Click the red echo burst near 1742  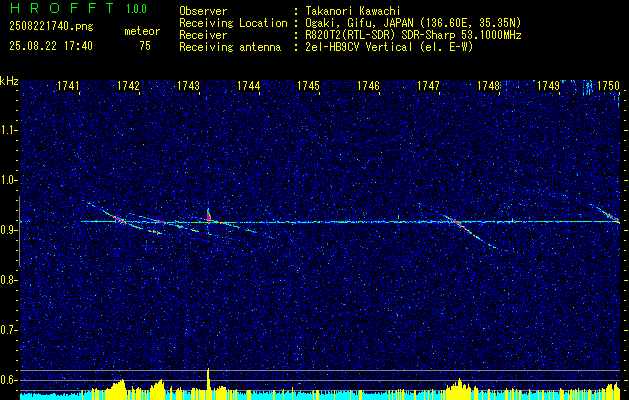pos(120,219)
